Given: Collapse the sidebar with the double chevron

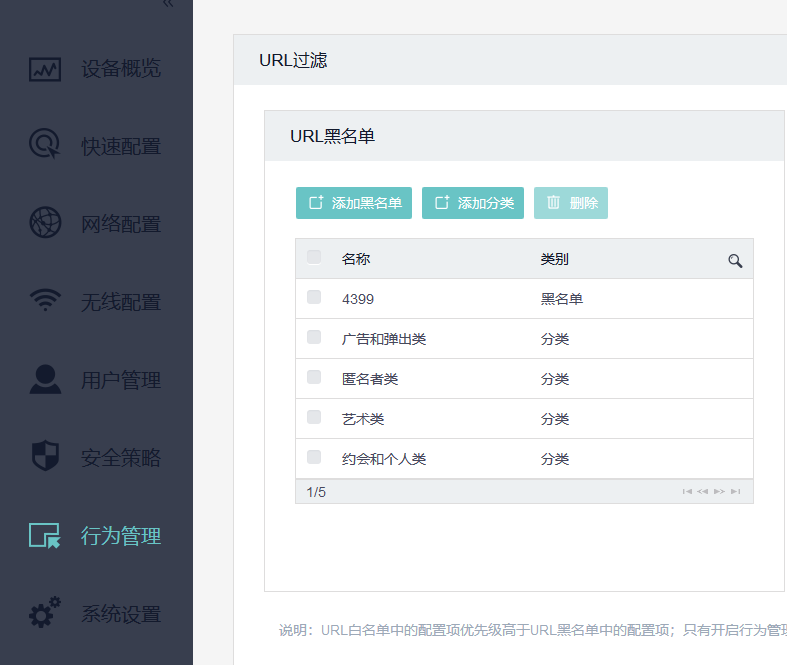Looking at the screenshot, I should pyautogui.click(x=168, y=4).
